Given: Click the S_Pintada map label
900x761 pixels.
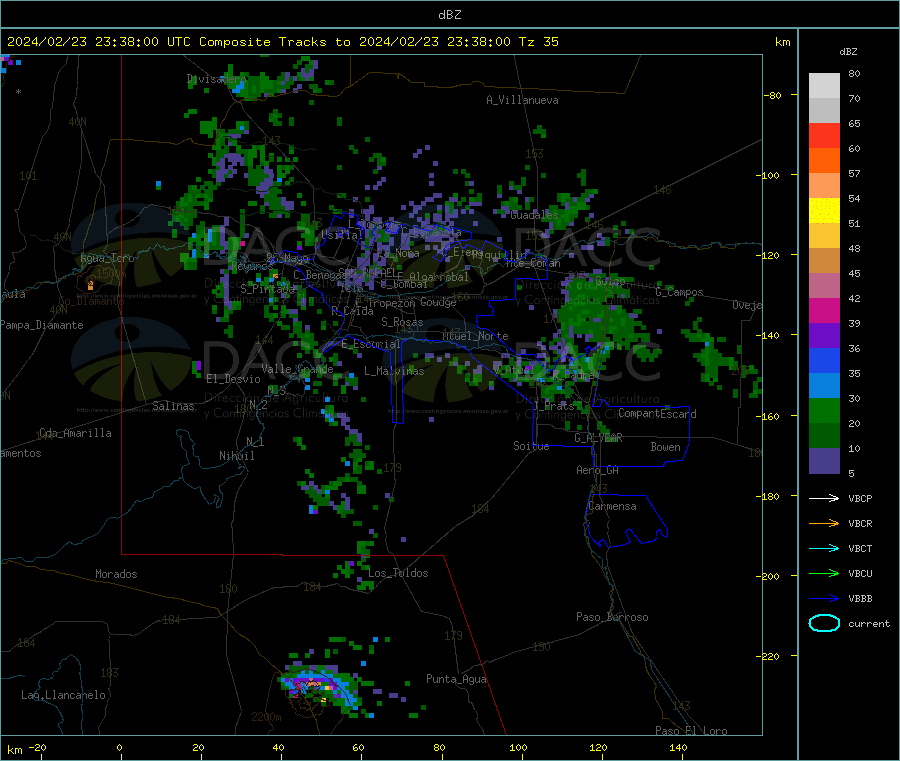Looking at the screenshot, I should pos(267,288).
